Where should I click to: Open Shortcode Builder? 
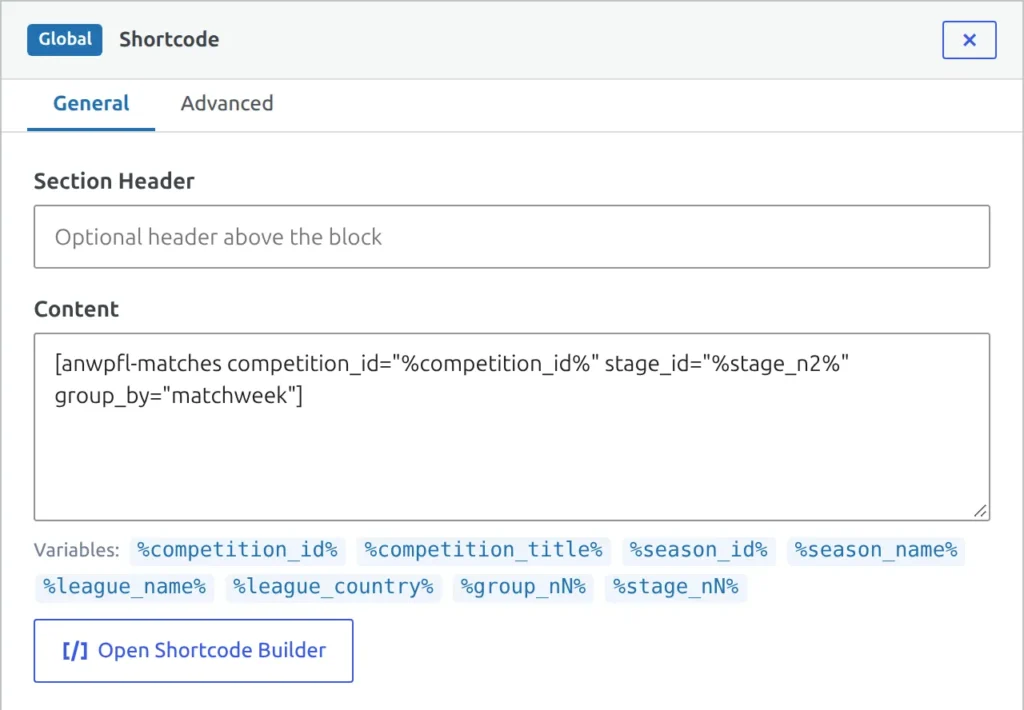pyautogui.click(x=193, y=651)
